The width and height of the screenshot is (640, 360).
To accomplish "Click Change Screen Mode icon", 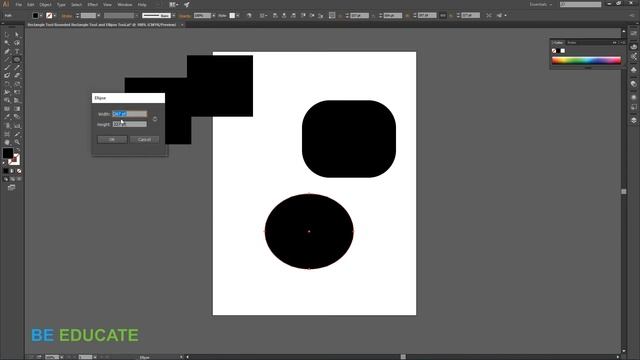I will click(x=11, y=187).
